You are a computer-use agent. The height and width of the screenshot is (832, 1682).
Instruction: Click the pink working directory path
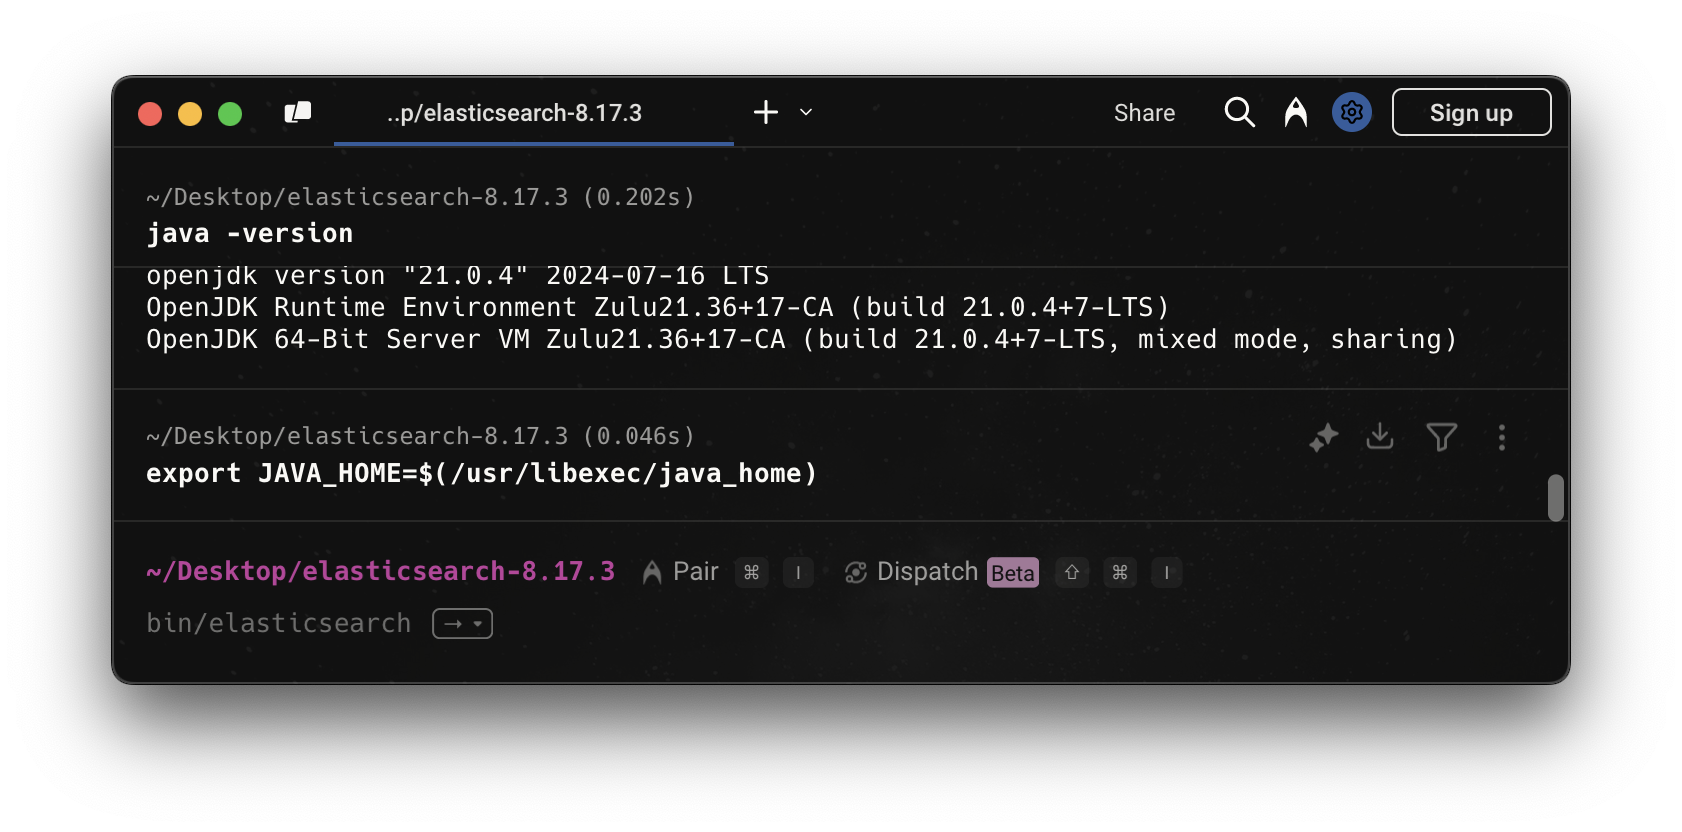click(380, 571)
